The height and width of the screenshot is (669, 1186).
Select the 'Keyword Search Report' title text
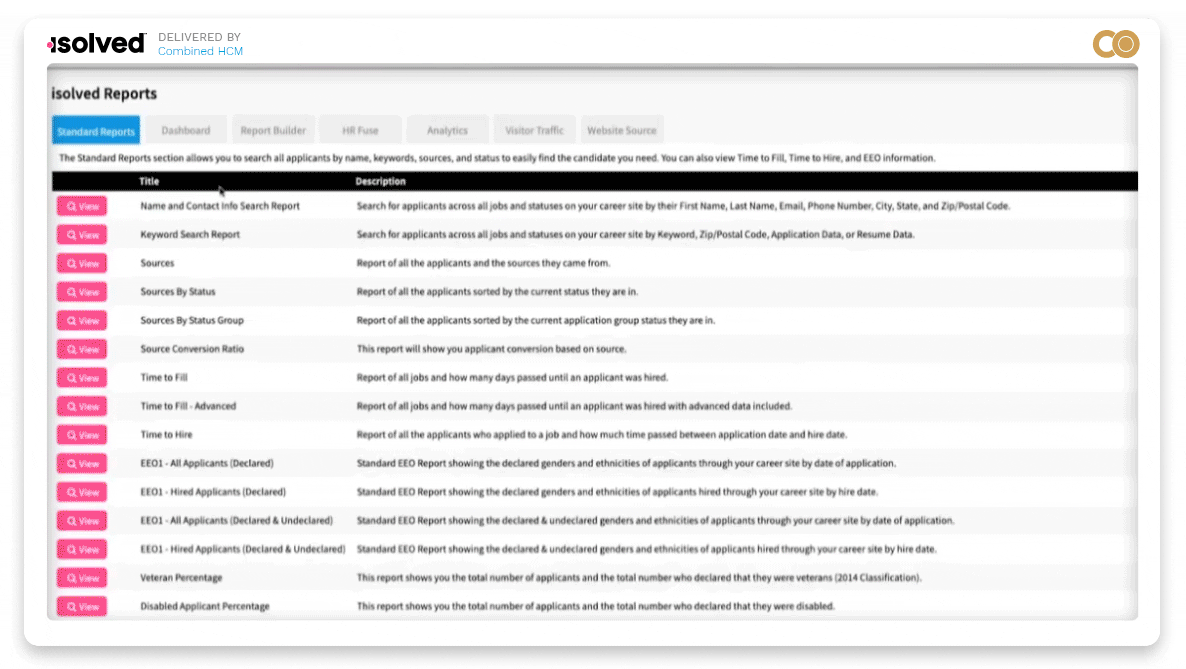pyautogui.click(x=190, y=235)
